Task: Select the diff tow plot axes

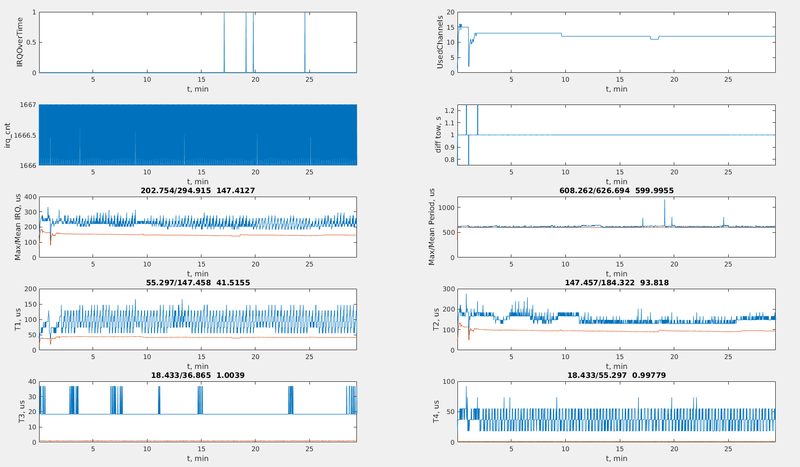Action: pyautogui.click(x=616, y=135)
